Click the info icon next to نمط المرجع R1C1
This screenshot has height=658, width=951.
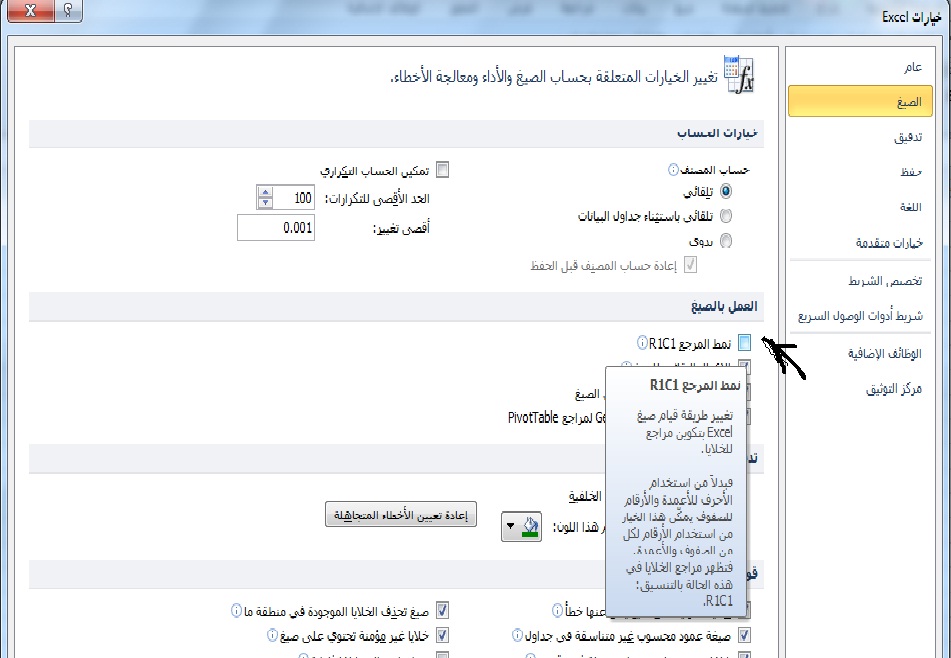(642, 343)
